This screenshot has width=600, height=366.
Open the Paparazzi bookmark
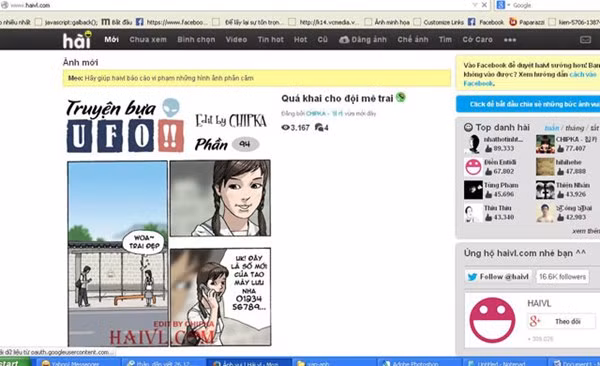click(527, 22)
